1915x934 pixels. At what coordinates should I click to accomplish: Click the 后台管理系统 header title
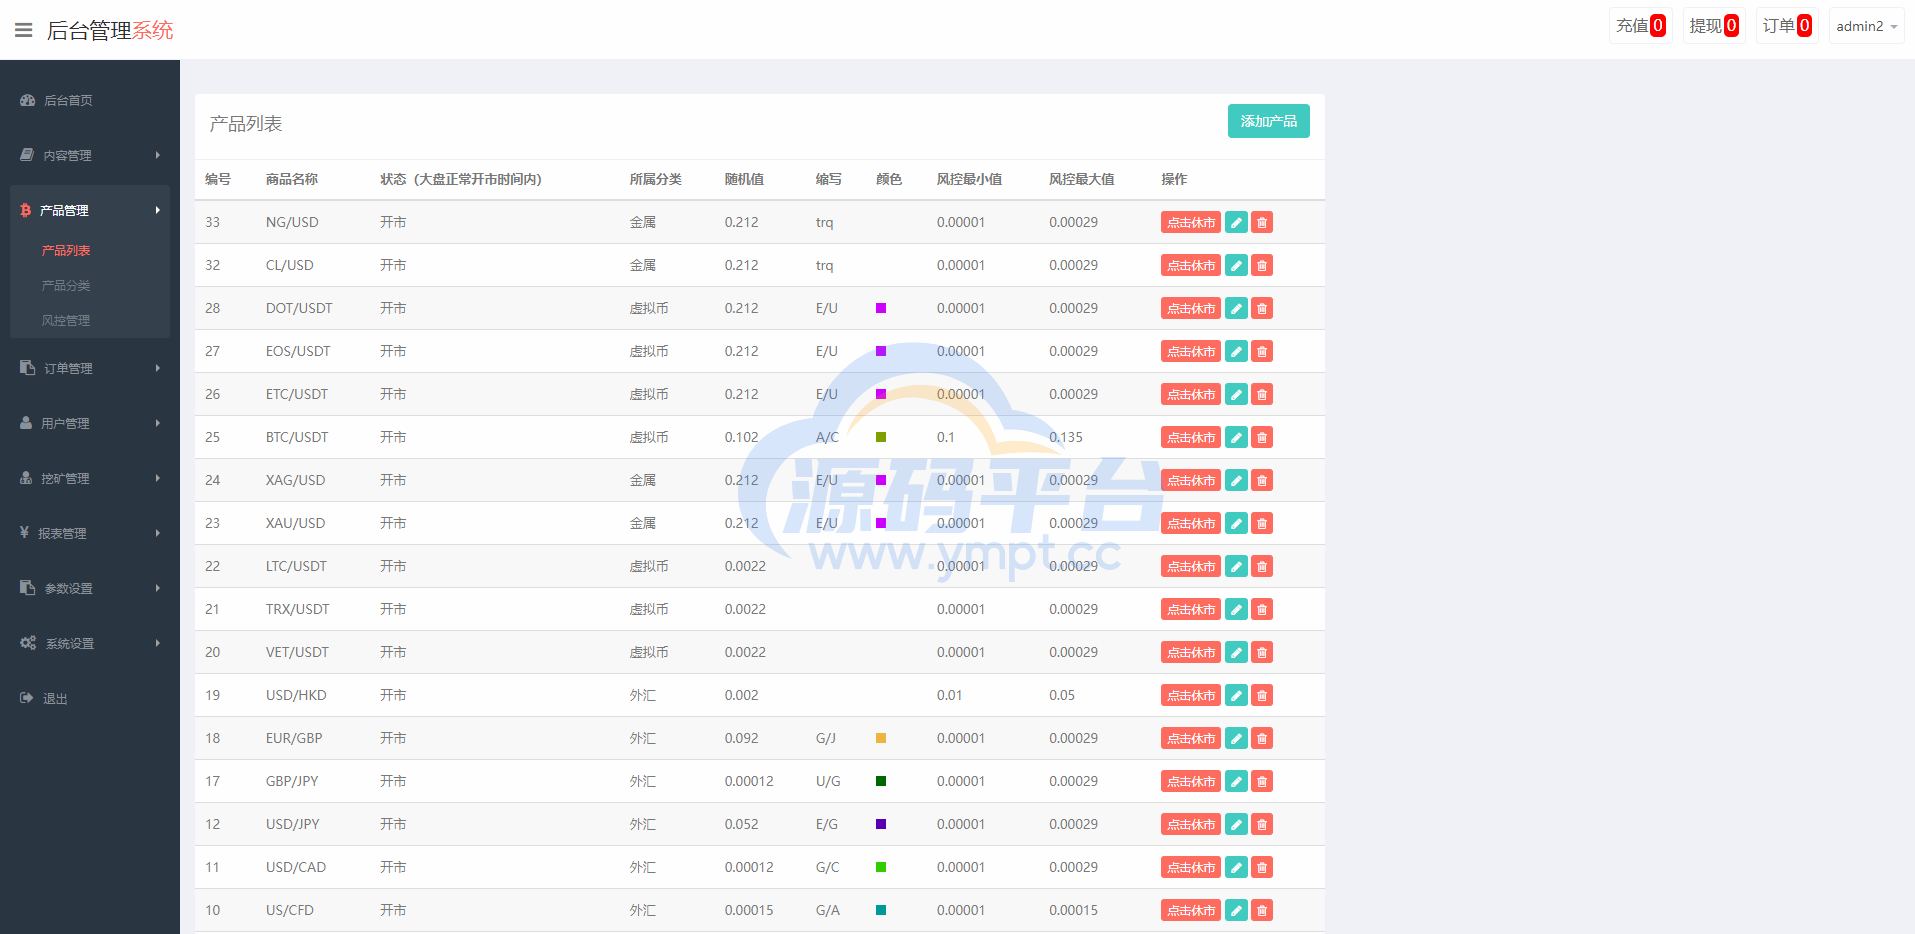pyautogui.click(x=110, y=30)
